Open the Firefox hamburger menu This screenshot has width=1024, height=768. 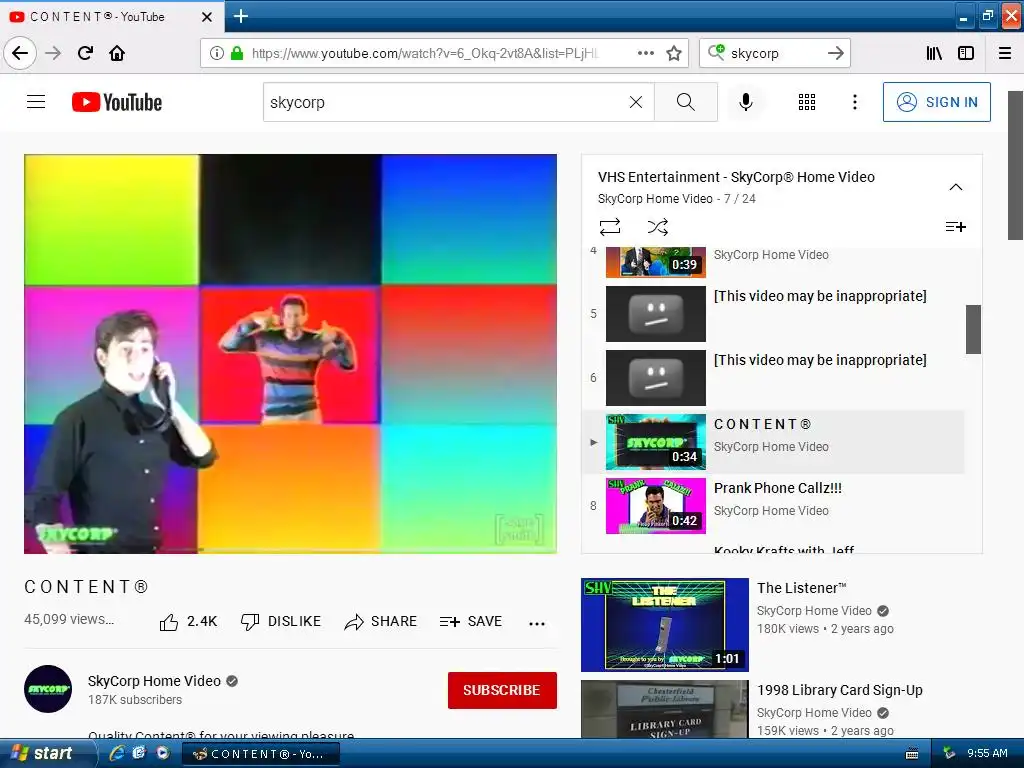pyautogui.click(x=1005, y=53)
